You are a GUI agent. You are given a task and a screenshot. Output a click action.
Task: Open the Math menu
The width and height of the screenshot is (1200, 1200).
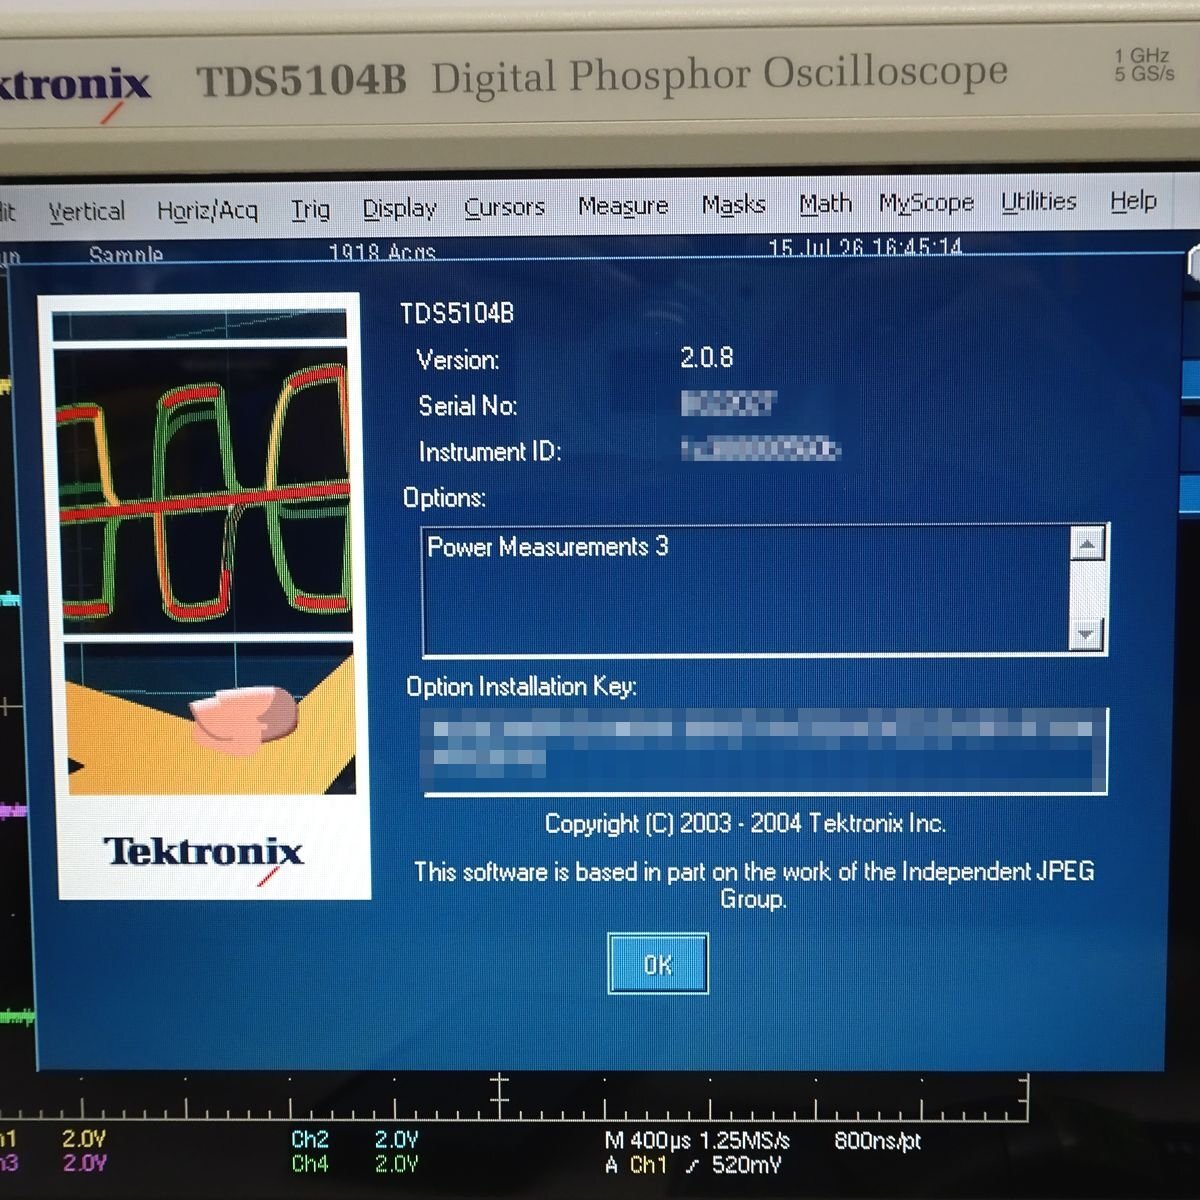coord(825,203)
